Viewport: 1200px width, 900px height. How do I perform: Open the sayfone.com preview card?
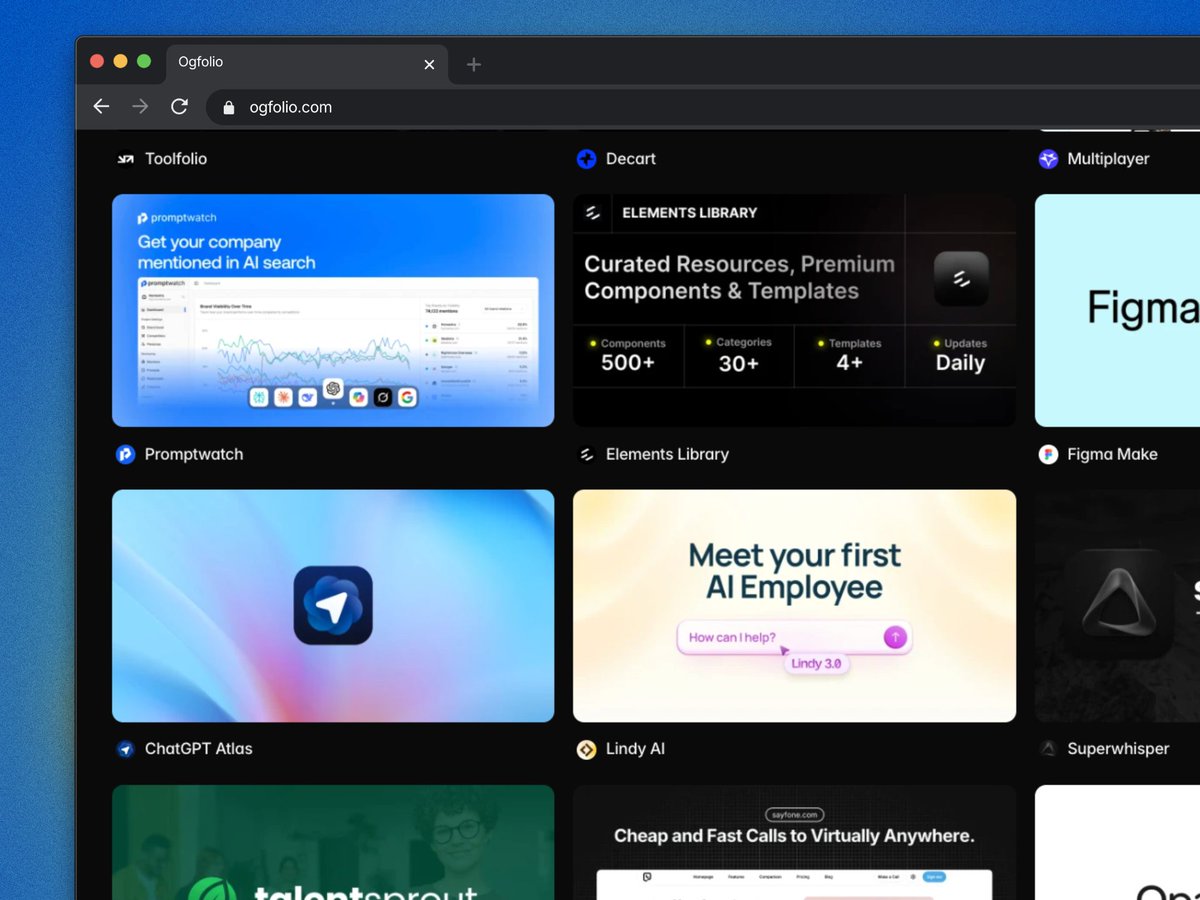tap(794, 842)
